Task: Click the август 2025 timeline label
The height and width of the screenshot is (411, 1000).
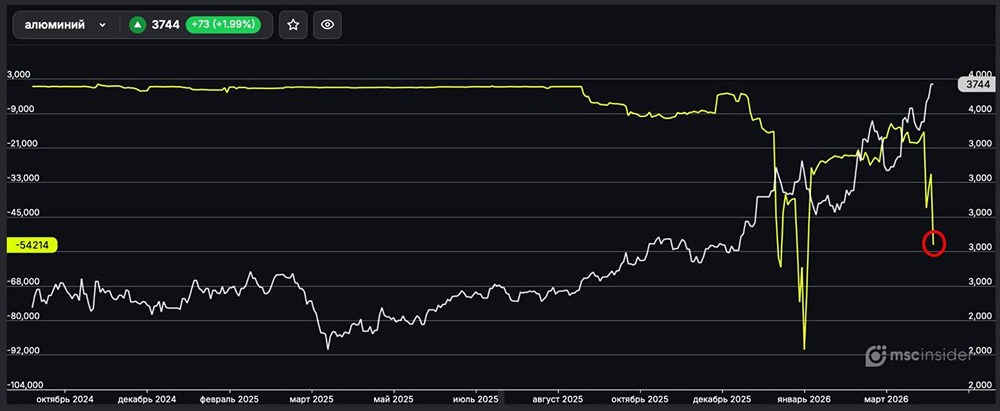Action: pos(558,399)
